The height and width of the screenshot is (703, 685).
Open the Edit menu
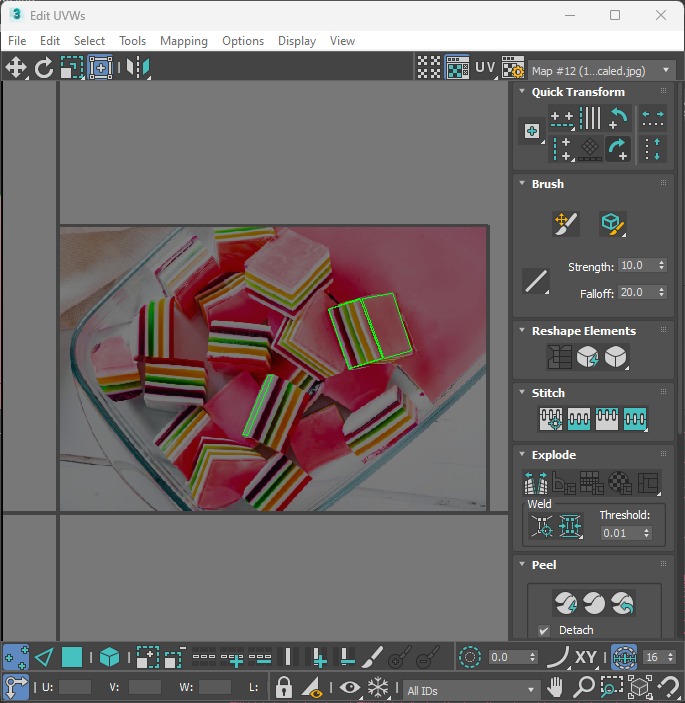pyautogui.click(x=50, y=41)
